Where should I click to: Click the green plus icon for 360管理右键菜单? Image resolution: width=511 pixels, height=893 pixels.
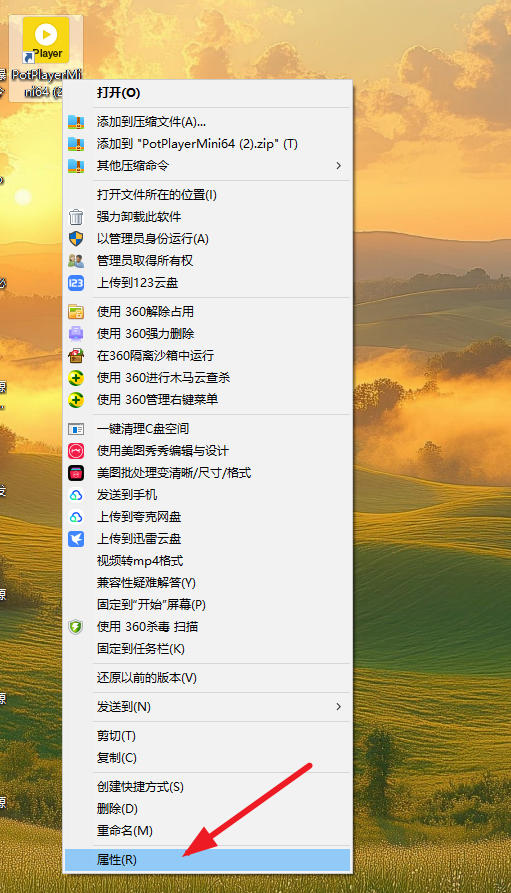76,400
